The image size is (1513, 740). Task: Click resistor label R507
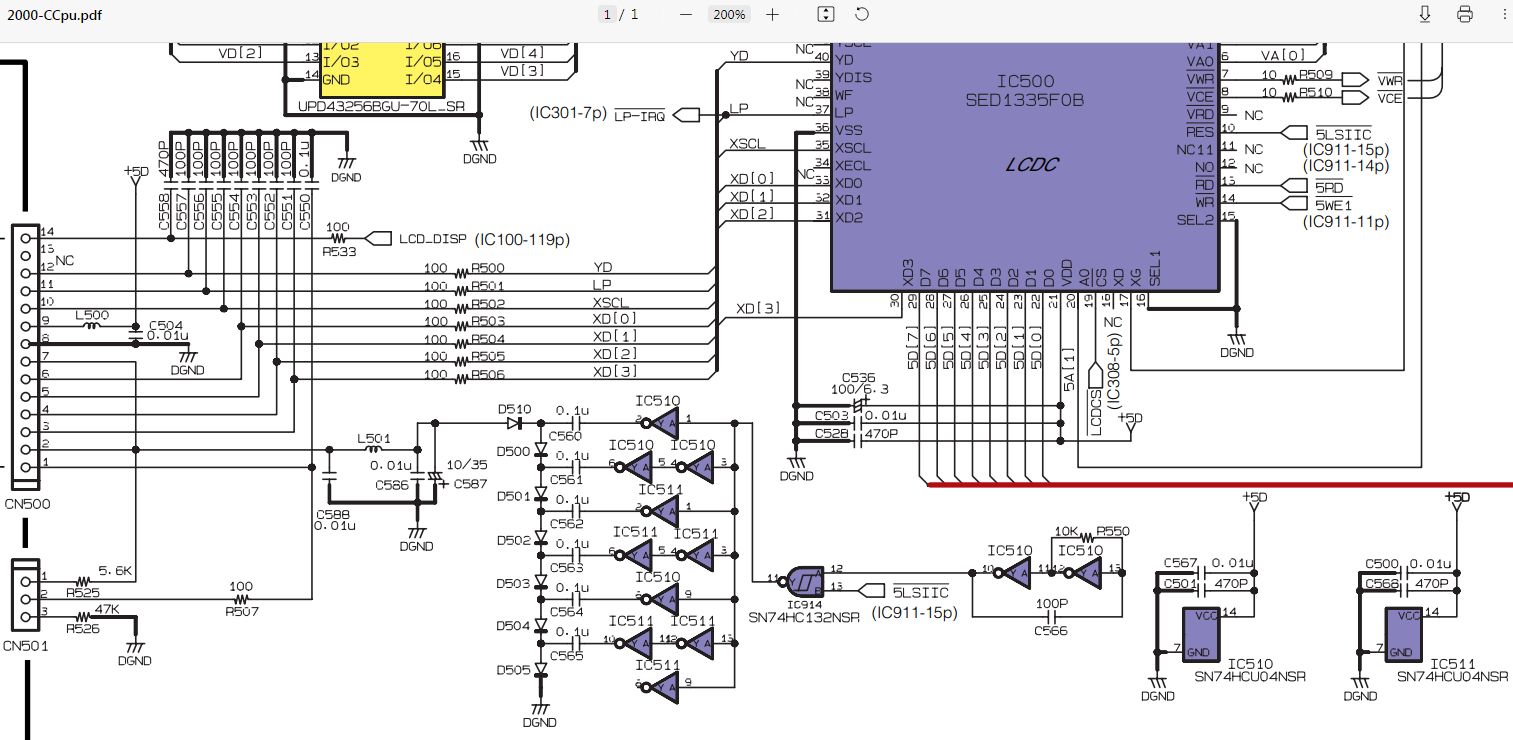(x=240, y=610)
